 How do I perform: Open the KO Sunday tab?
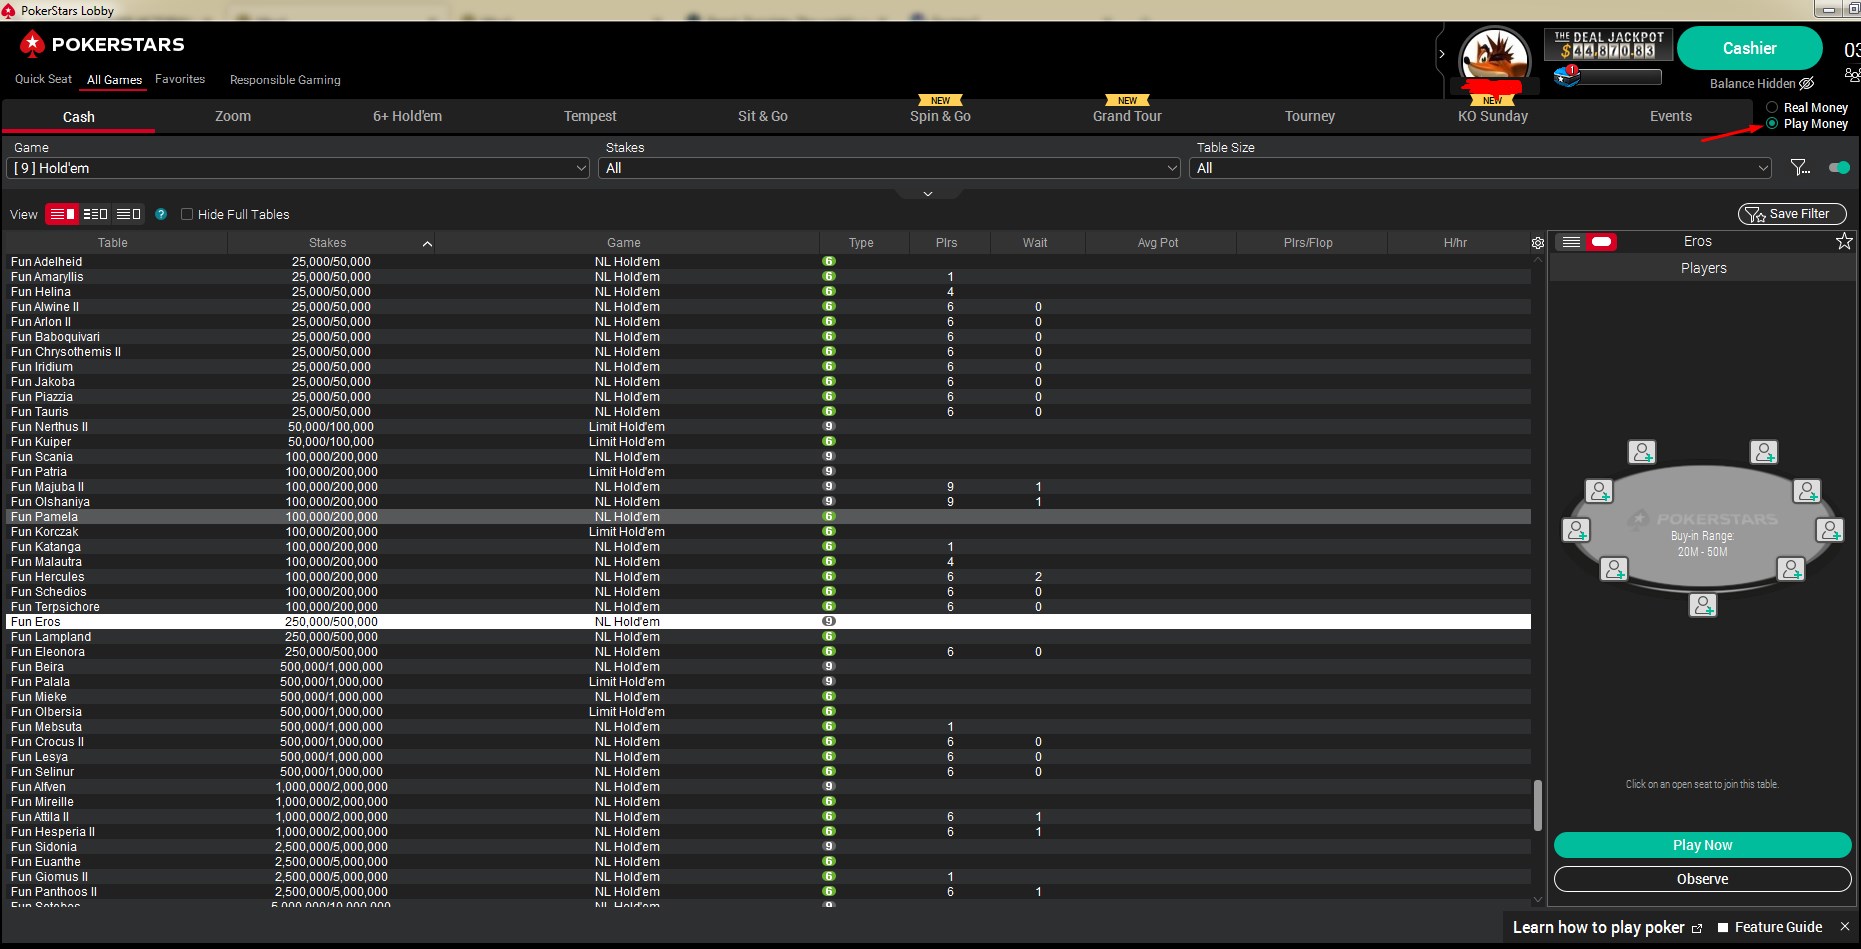pos(1492,116)
